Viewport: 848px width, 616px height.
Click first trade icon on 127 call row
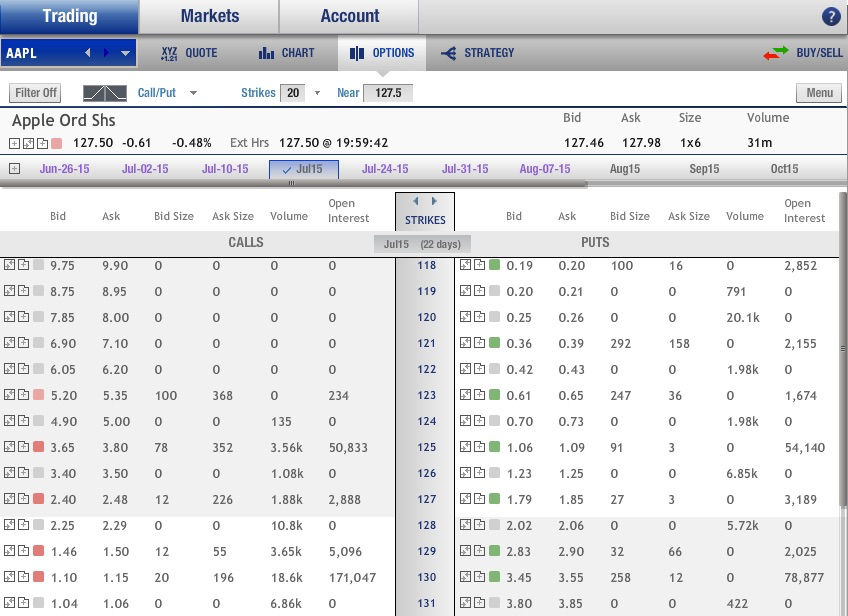[10, 499]
